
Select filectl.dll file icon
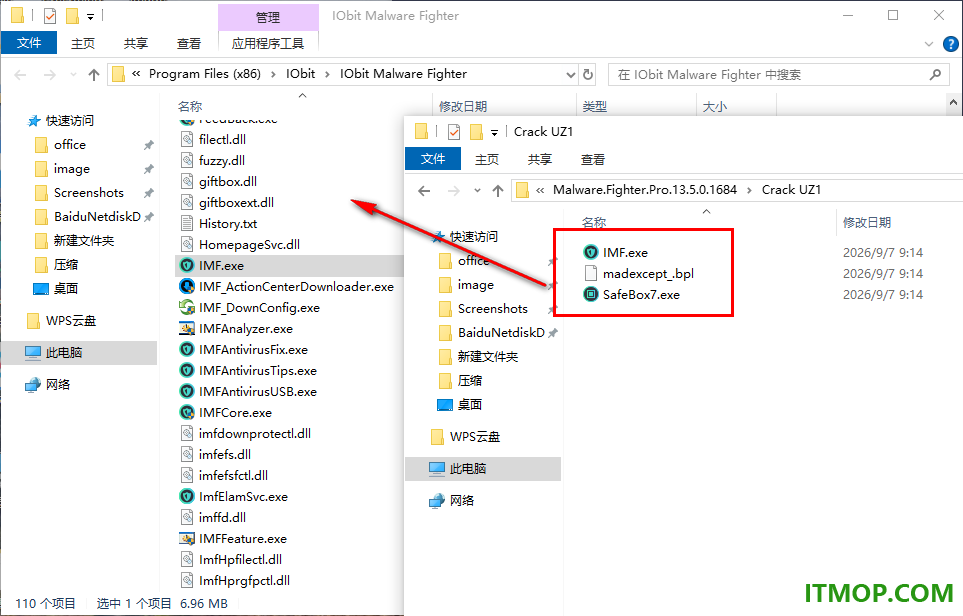(187, 140)
